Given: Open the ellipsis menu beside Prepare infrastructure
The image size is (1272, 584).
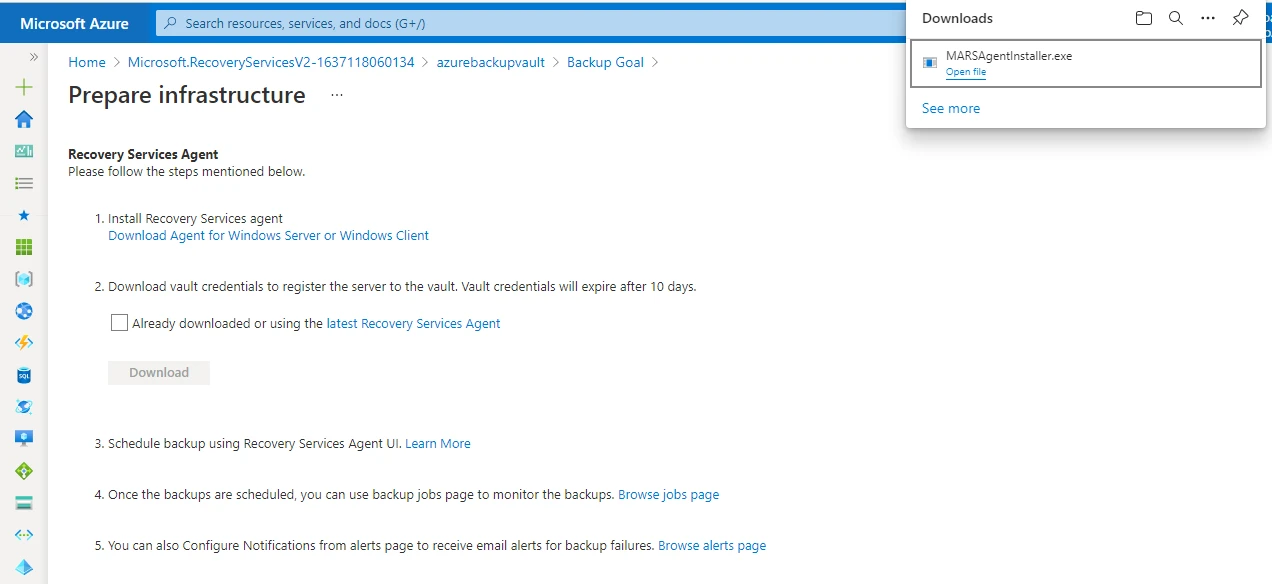Looking at the screenshot, I should (336, 94).
